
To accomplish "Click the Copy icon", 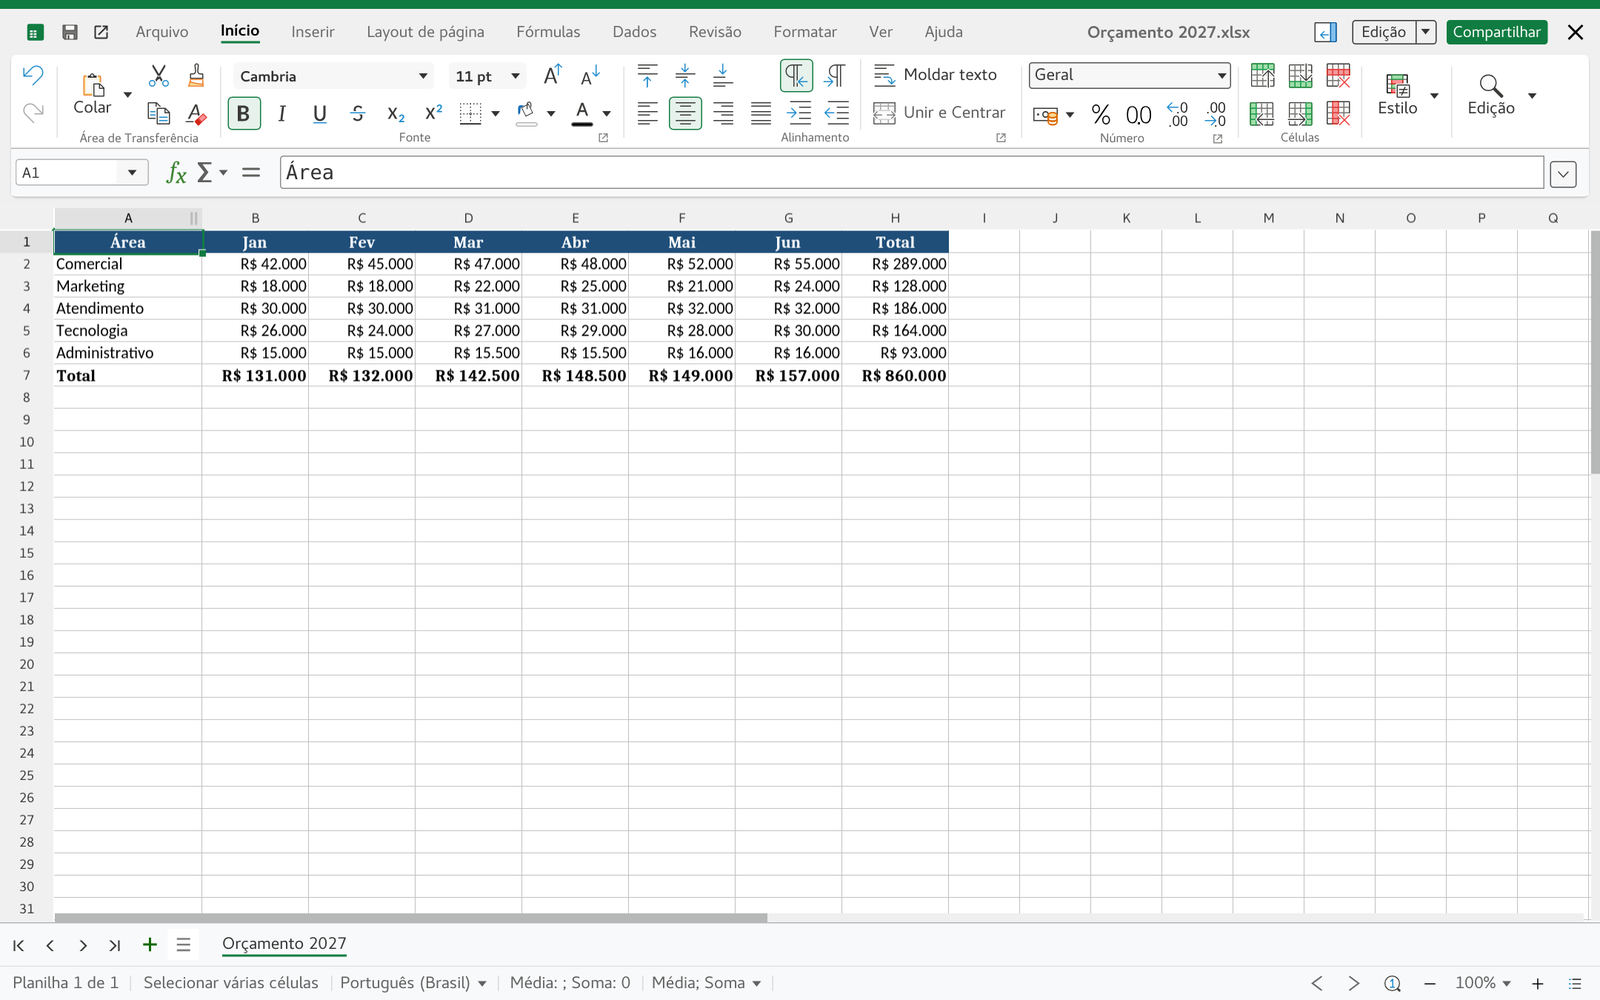I will pos(159,113).
